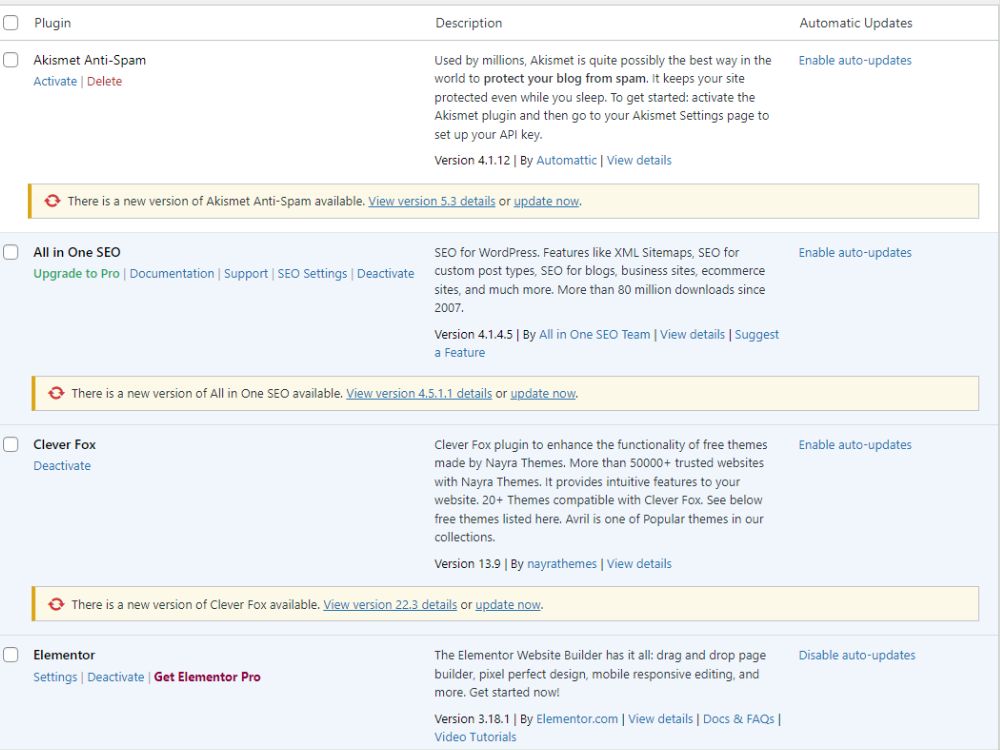This screenshot has height=750, width=1000.
Task: Check the Akismet Anti-Spam plugin checkbox
Action: pos(11,60)
